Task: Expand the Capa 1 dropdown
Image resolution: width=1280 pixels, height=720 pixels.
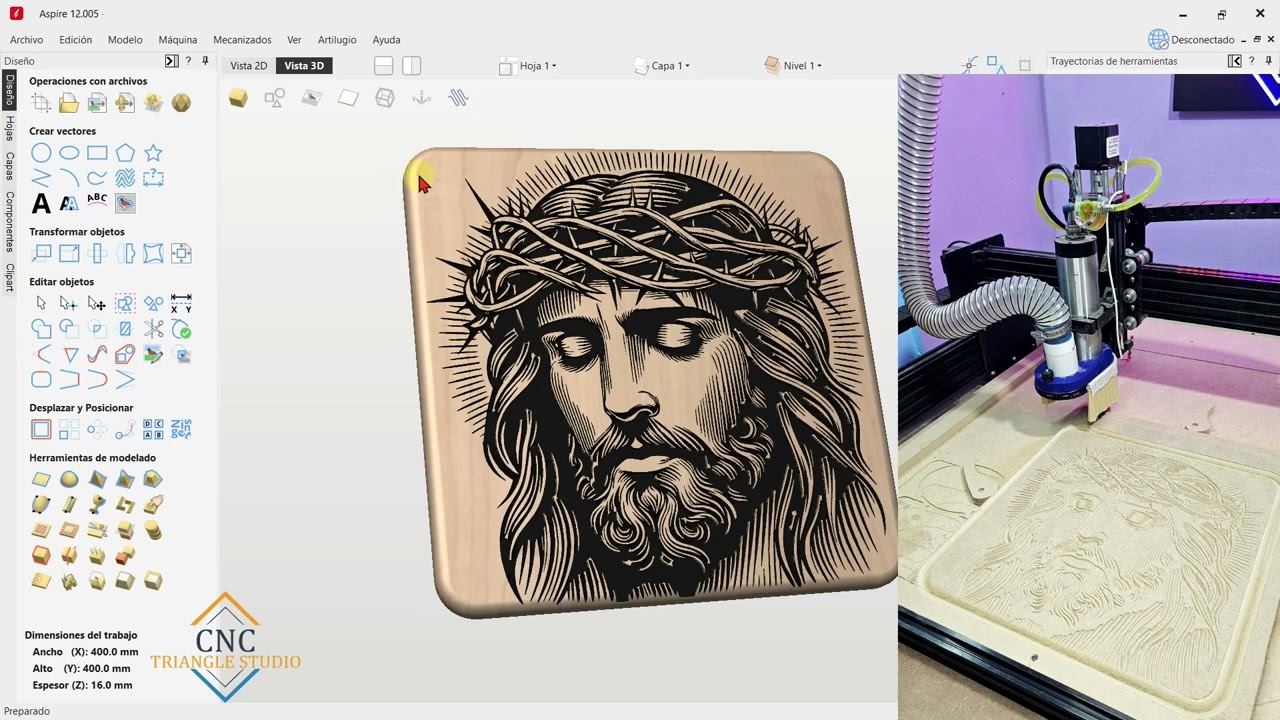Action: 662,66
